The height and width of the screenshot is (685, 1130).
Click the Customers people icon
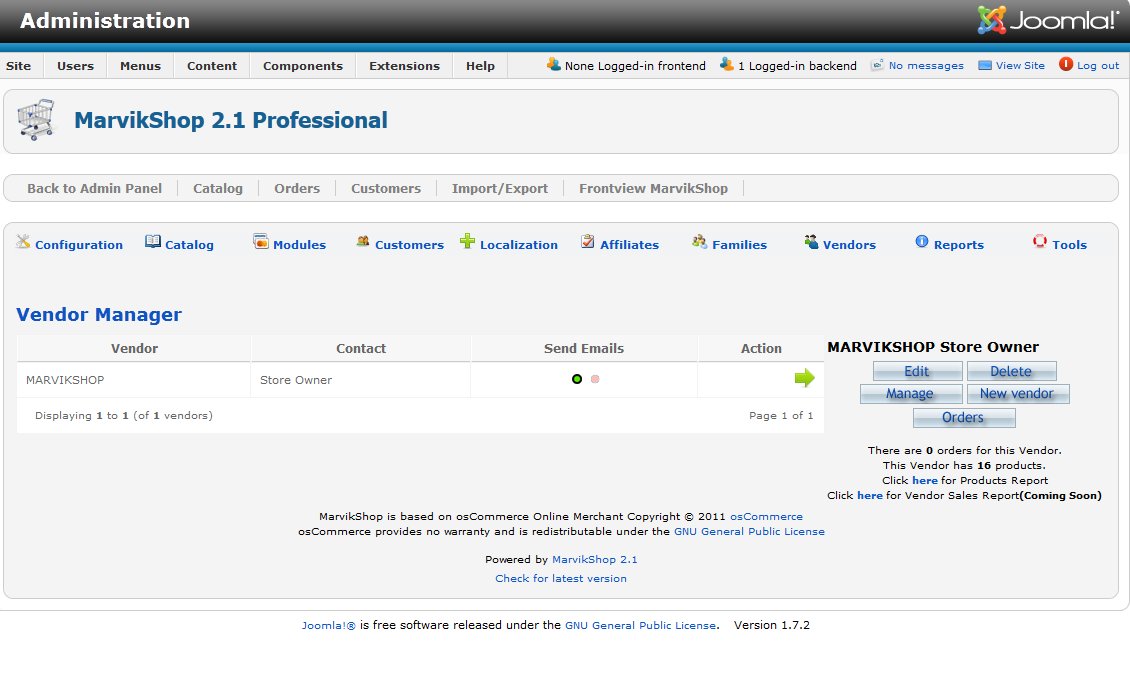(x=362, y=241)
